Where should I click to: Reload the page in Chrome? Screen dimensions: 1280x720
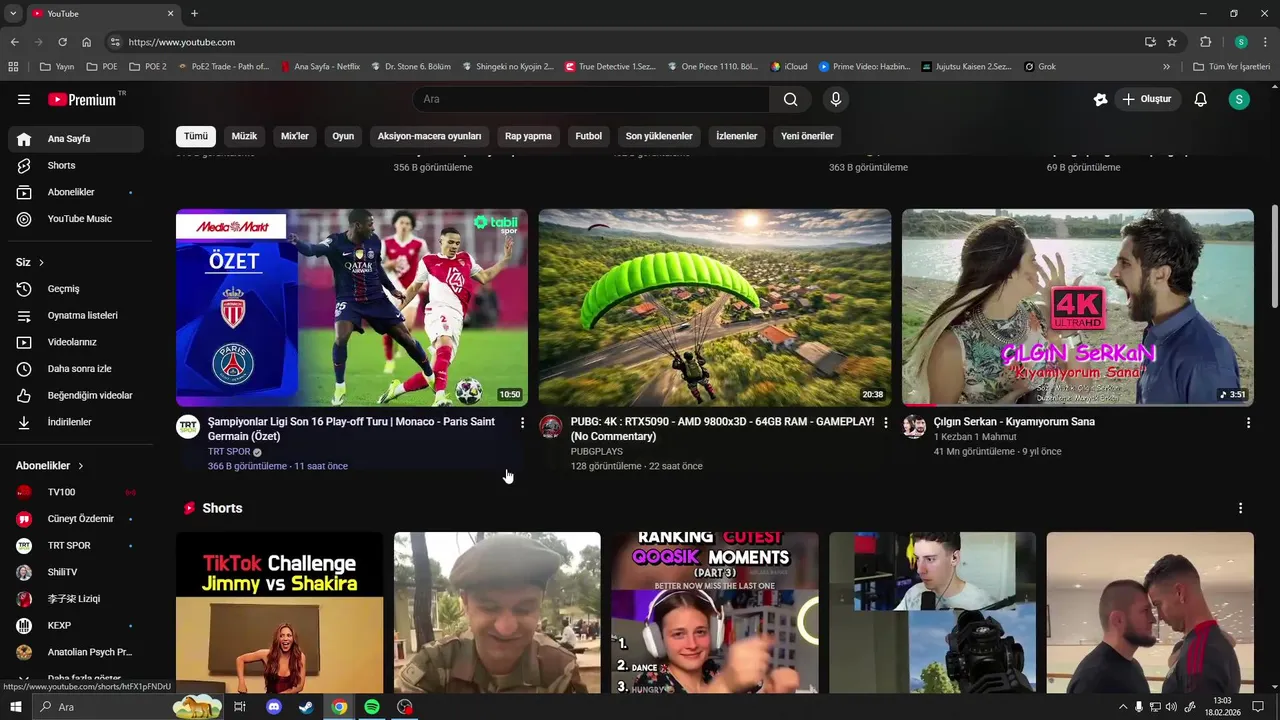[x=62, y=42]
